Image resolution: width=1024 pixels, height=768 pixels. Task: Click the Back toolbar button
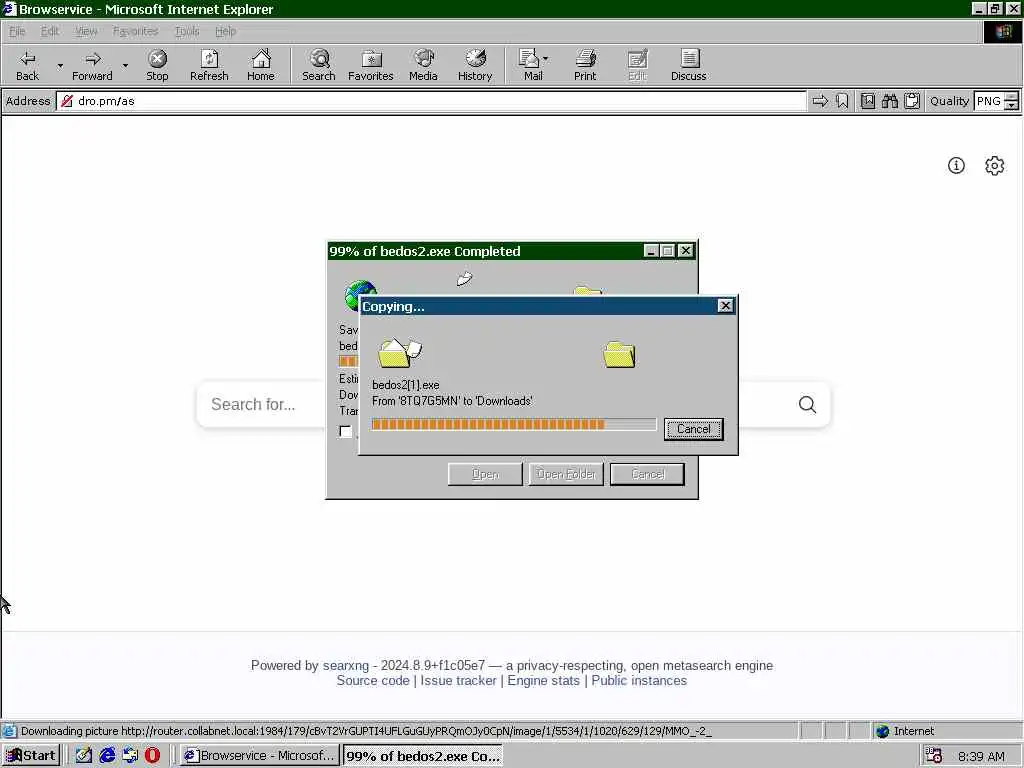pyautogui.click(x=27, y=65)
